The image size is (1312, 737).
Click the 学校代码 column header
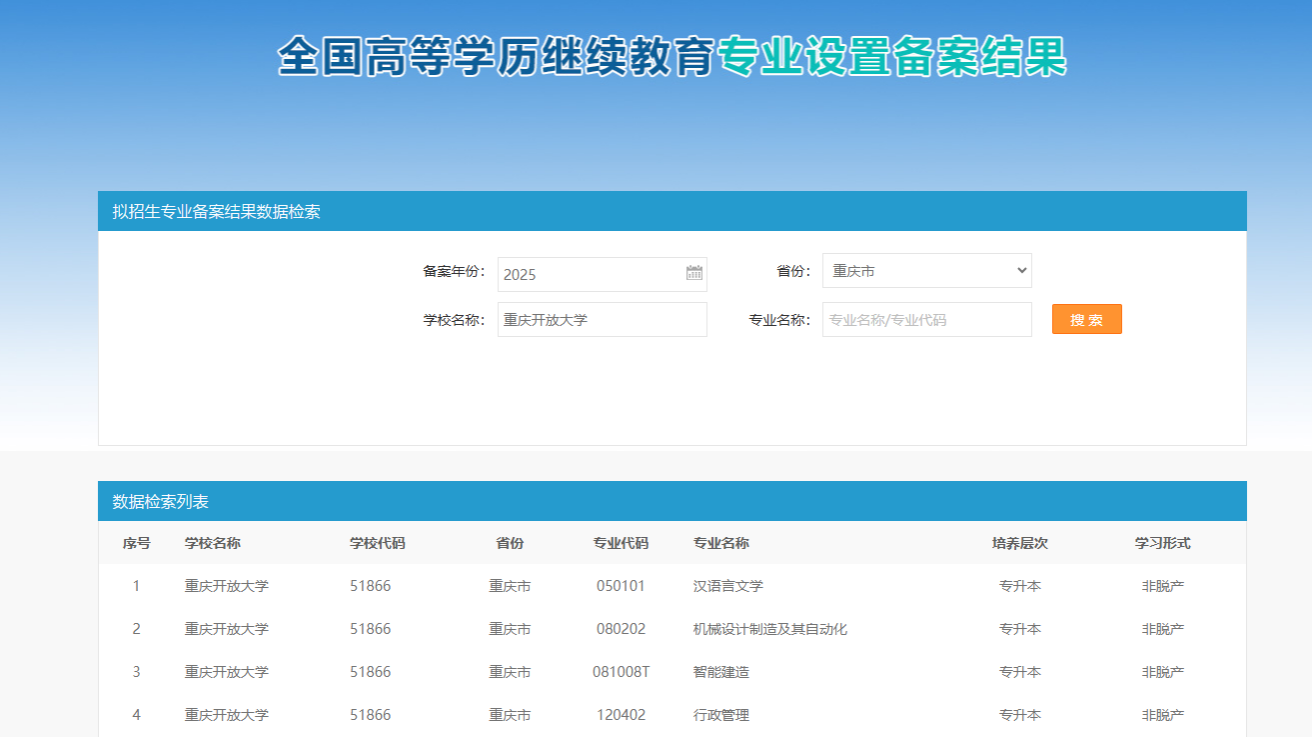[377, 543]
